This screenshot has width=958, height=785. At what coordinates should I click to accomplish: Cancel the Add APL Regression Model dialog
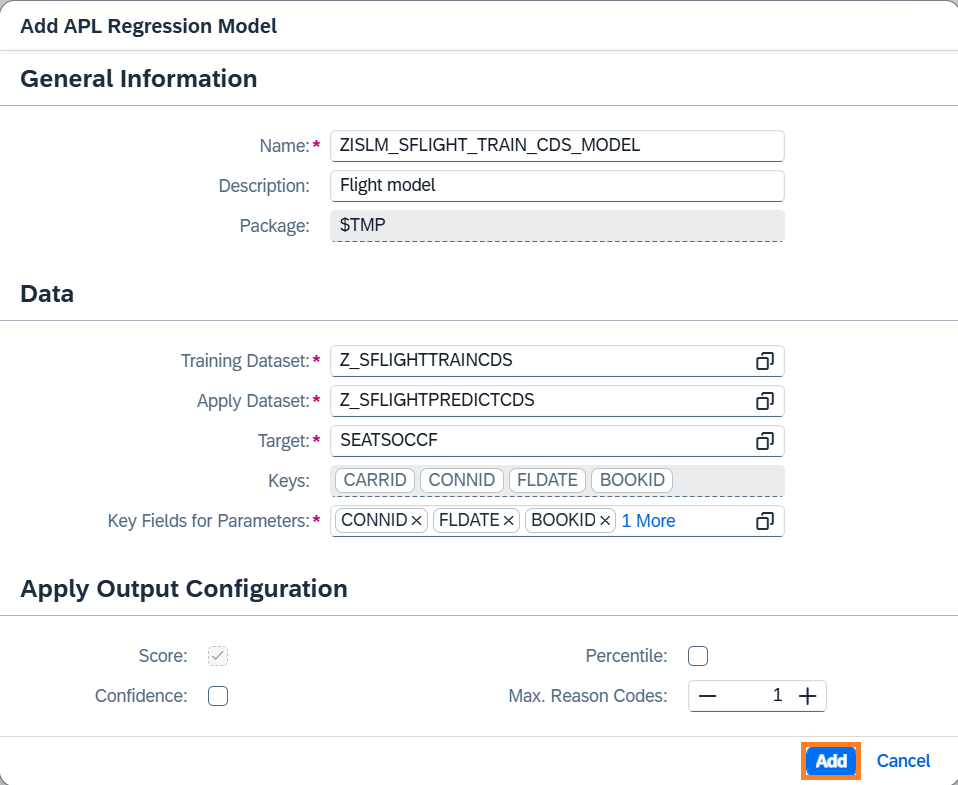903,761
